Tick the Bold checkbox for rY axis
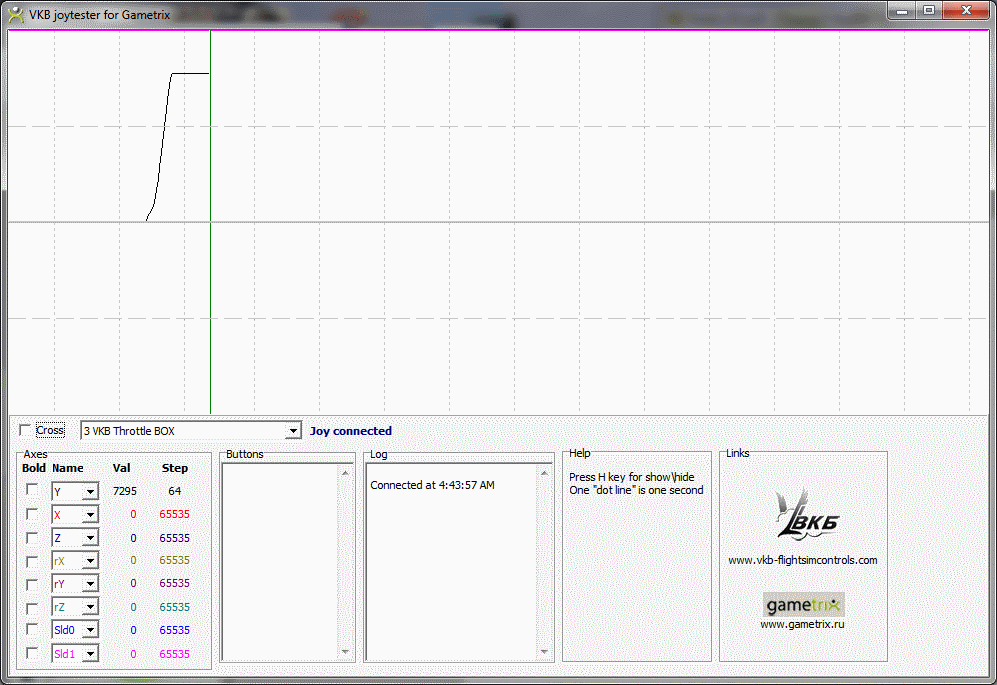 [31, 584]
